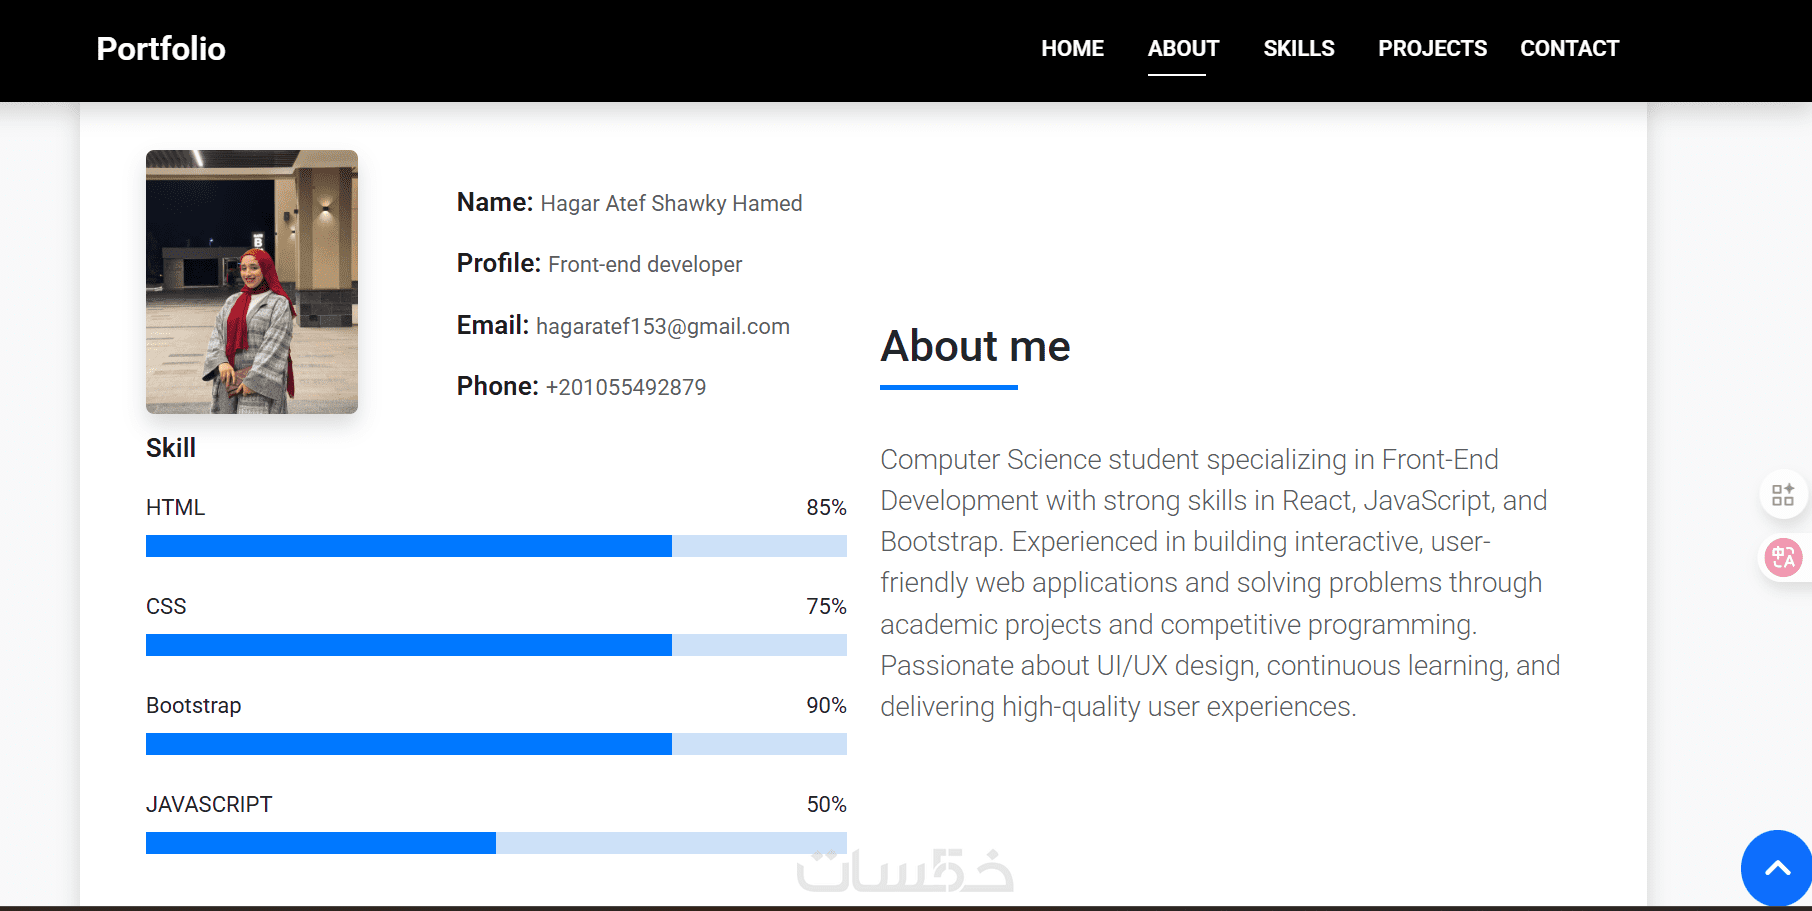Viewport: 1812px width, 911px height.
Task: Click the Bootstrap skill progress bar
Action: [496, 744]
